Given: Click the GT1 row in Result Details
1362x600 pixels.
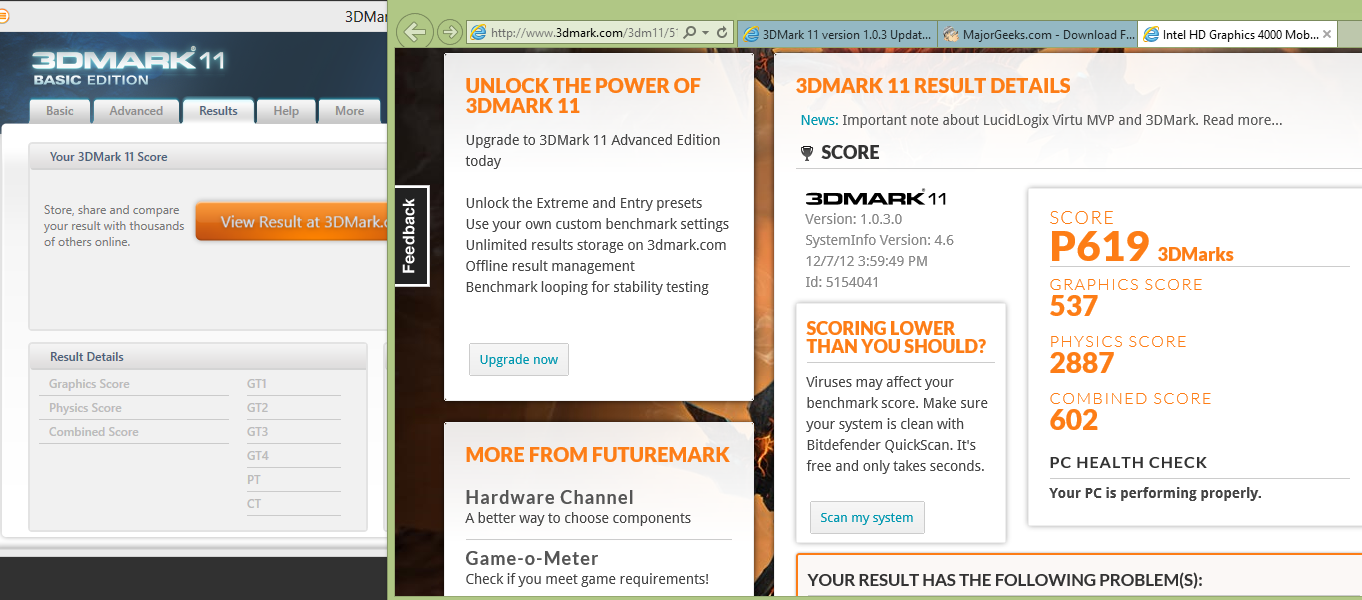Looking at the screenshot, I should point(292,384).
